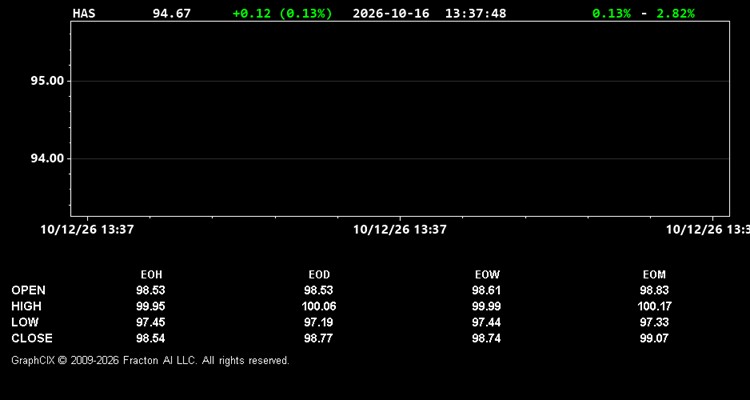Click EOH low value 97.45
This screenshot has height=400, width=750.
[x=151, y=322]
